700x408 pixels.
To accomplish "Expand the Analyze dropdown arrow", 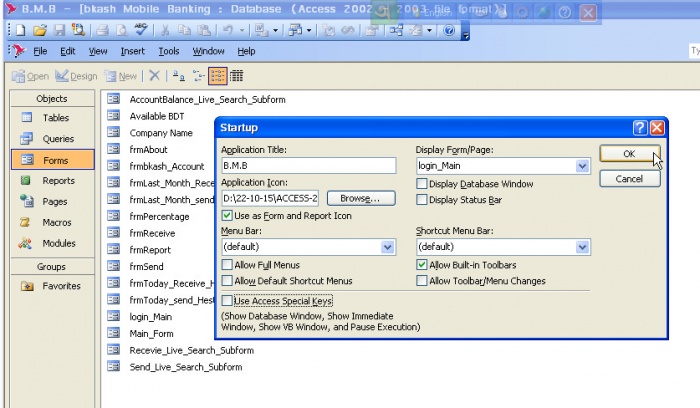I will coord(308,30).
